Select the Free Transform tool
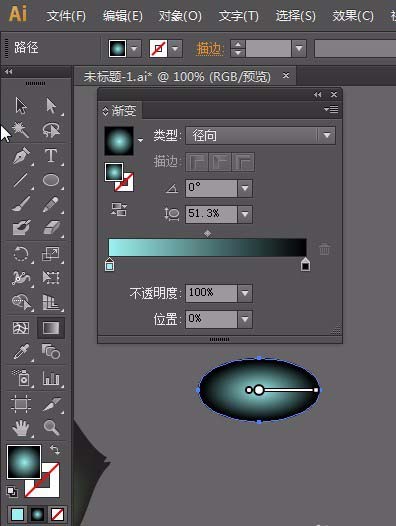 pyautogui.click(x=51, y=278)
